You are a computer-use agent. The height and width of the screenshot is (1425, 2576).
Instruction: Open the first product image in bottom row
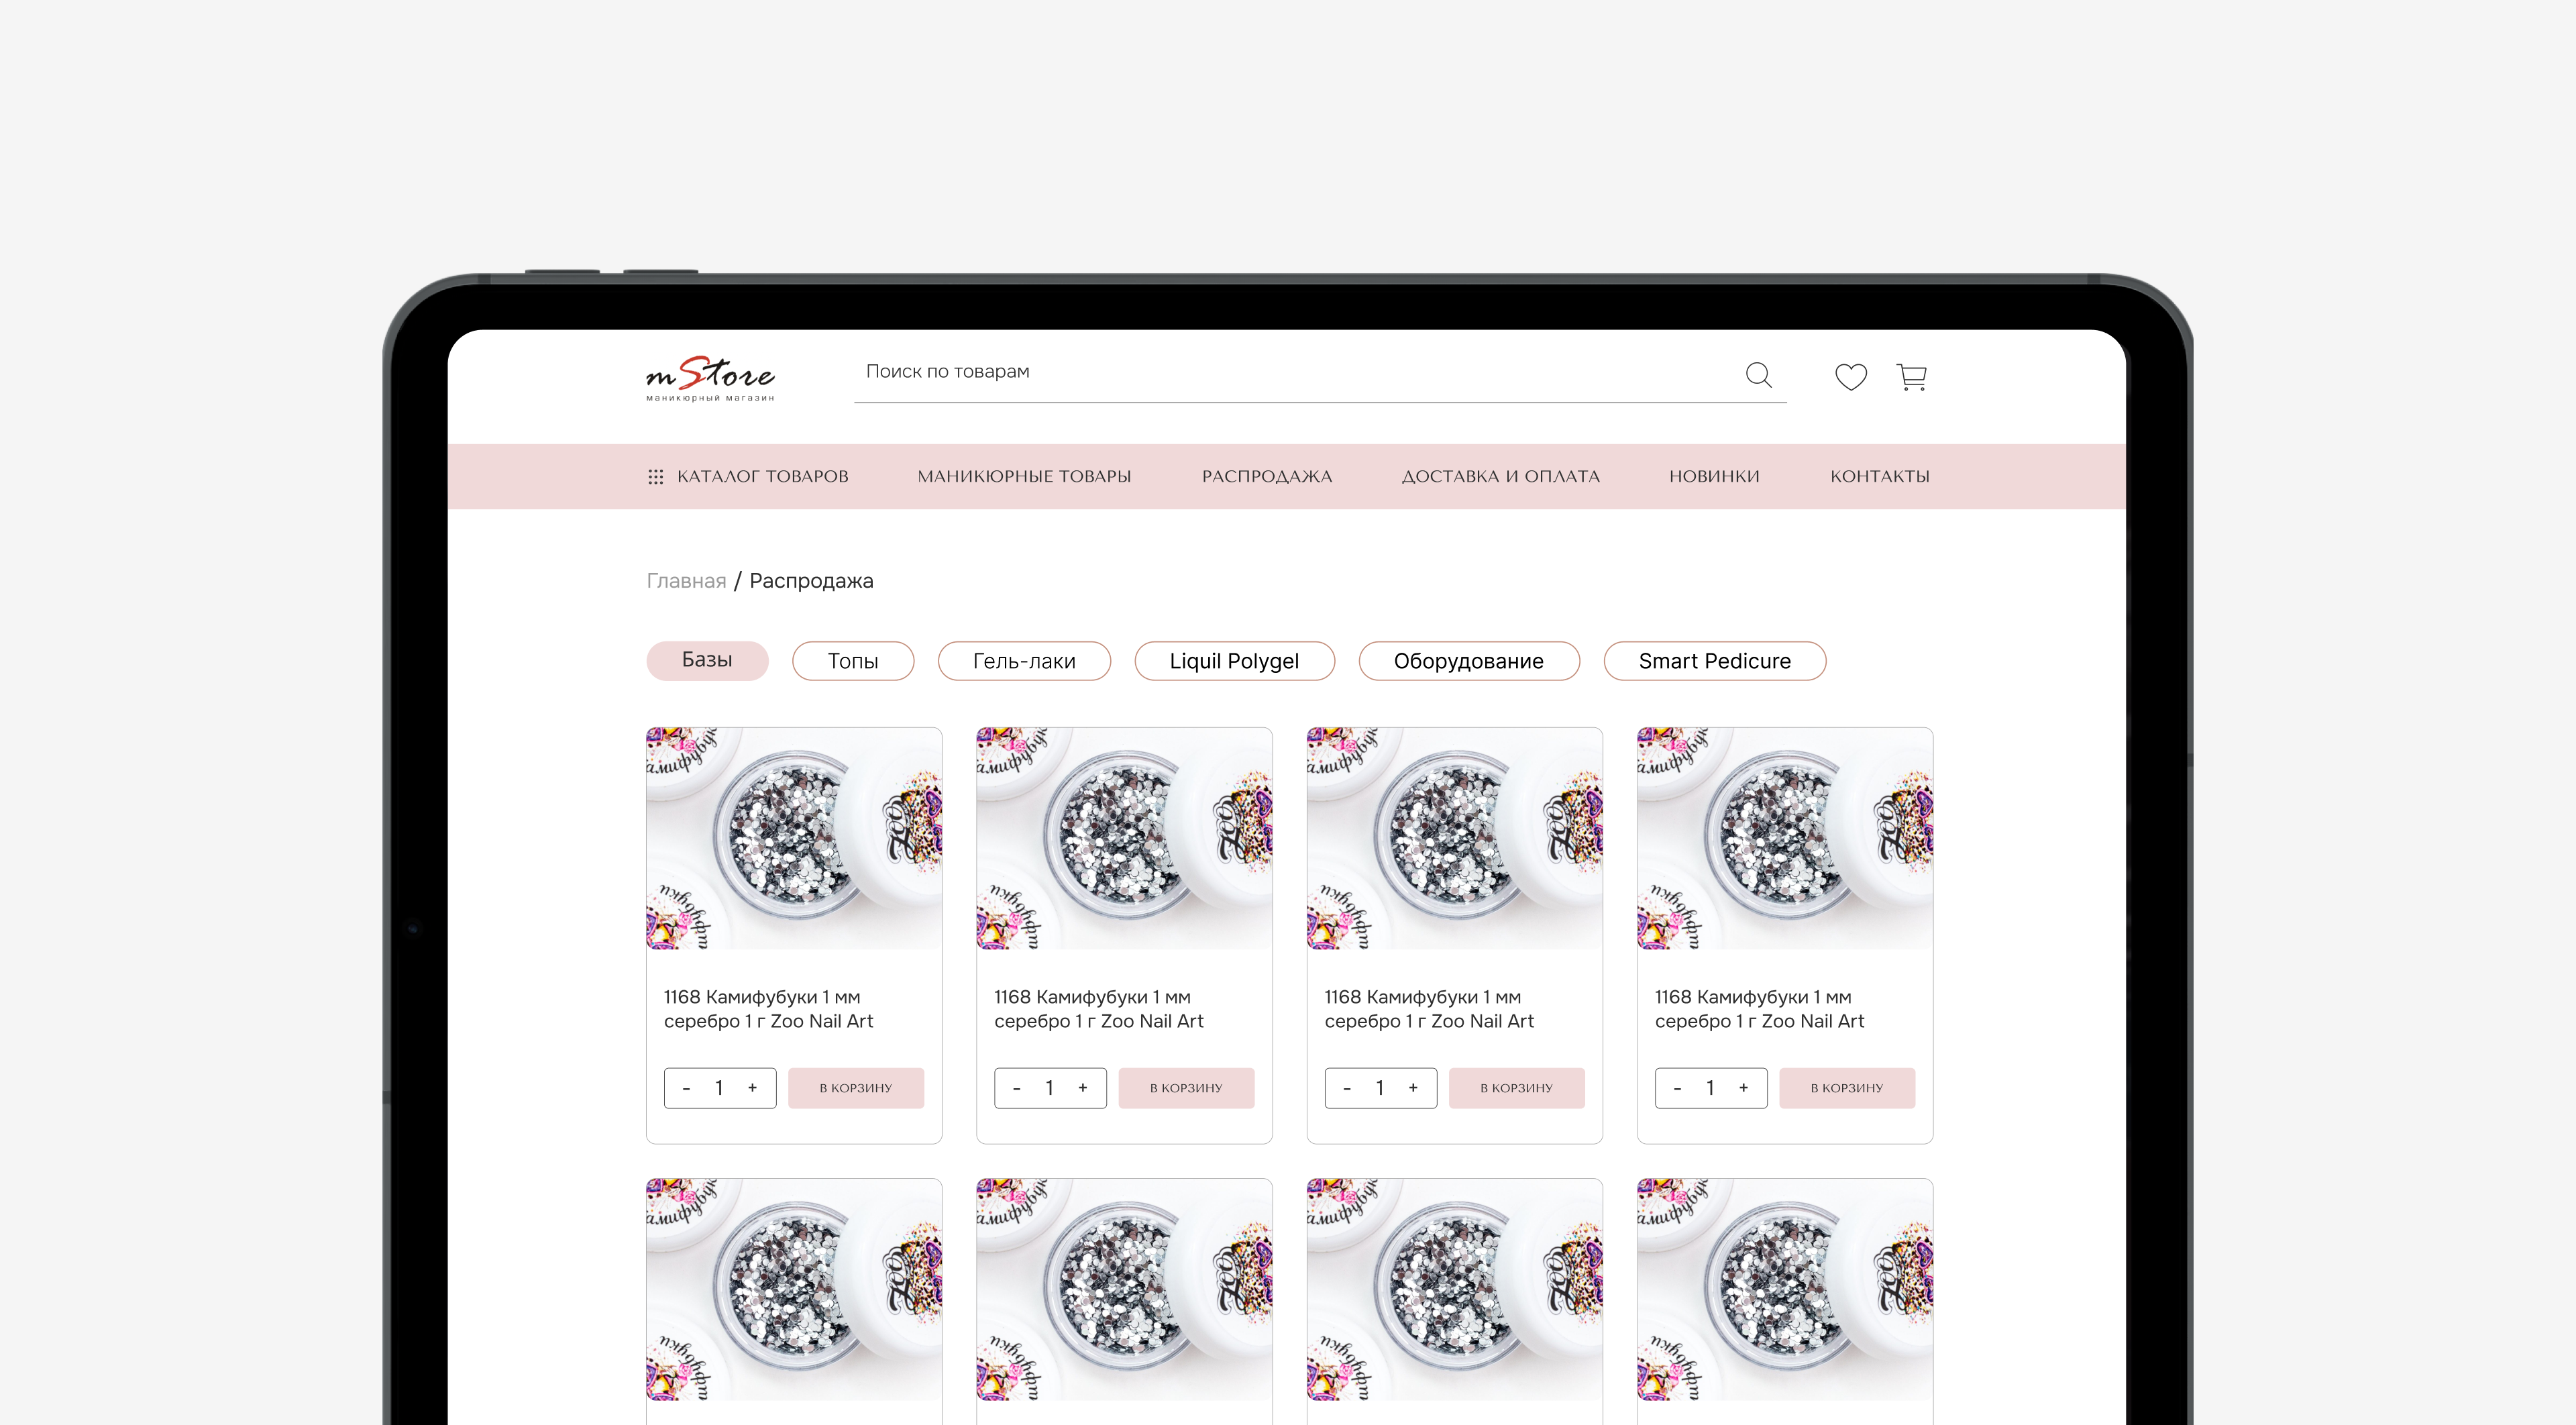click(794, 1289)
